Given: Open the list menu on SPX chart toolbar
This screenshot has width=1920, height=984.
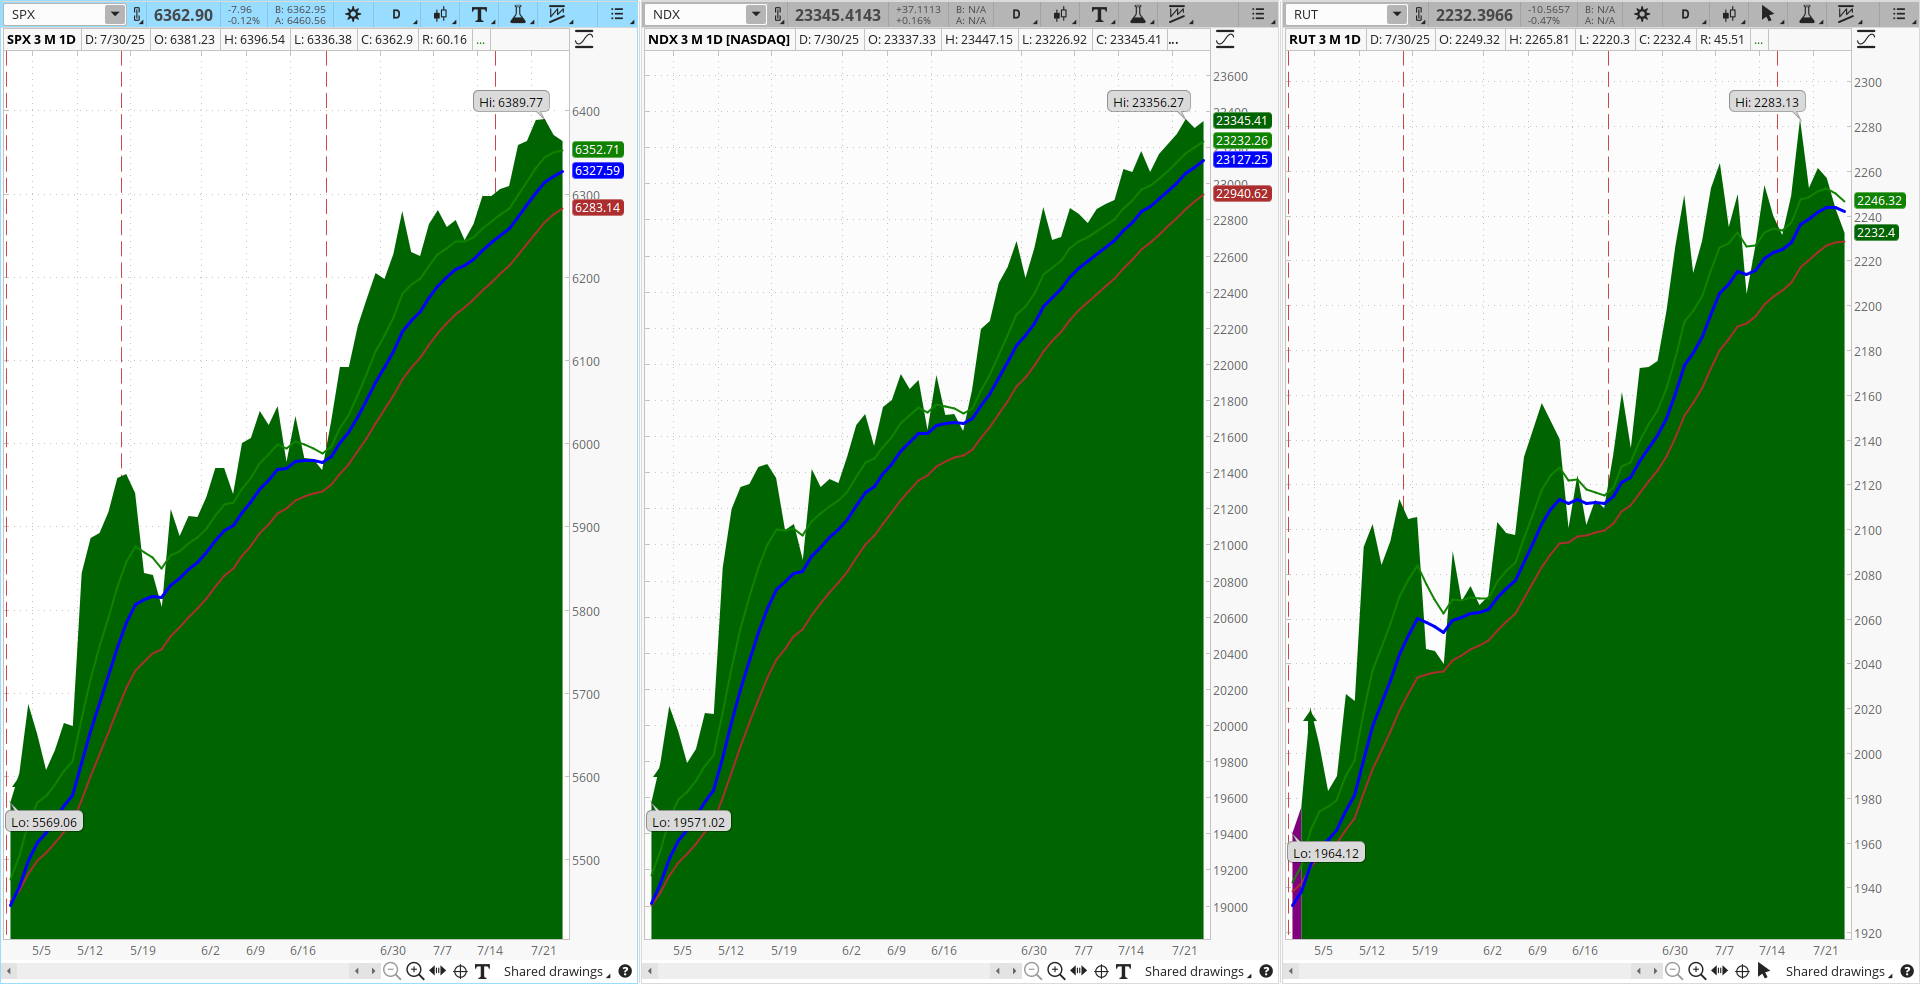Looking at the screenshot, I should 617,14.
